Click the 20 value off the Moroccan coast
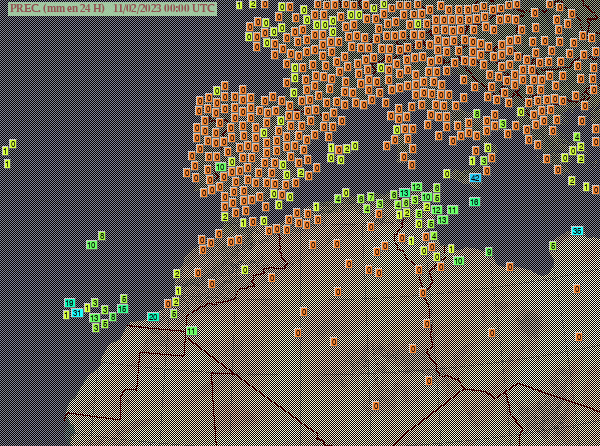Image resolution: width=600 pixels, height=446 pixels. click(153, 317)
